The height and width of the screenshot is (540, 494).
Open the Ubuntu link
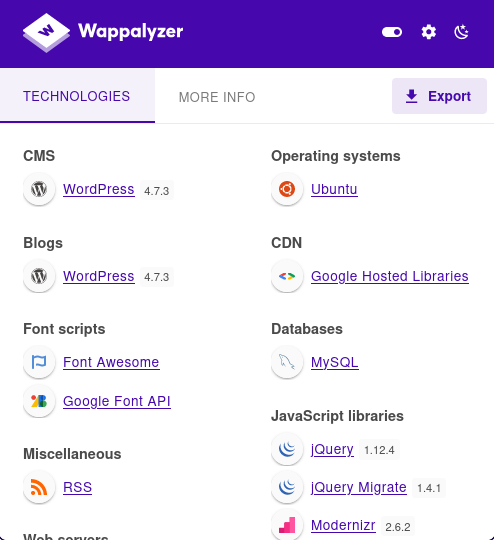(334, 189)
